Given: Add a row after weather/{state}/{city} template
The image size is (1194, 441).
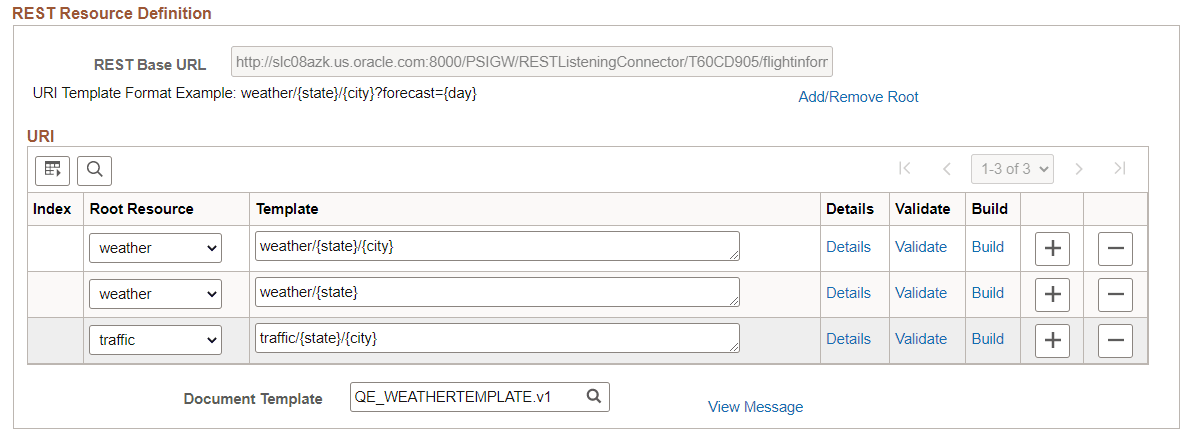Looking at the screenshot, I should [1052, 248].
